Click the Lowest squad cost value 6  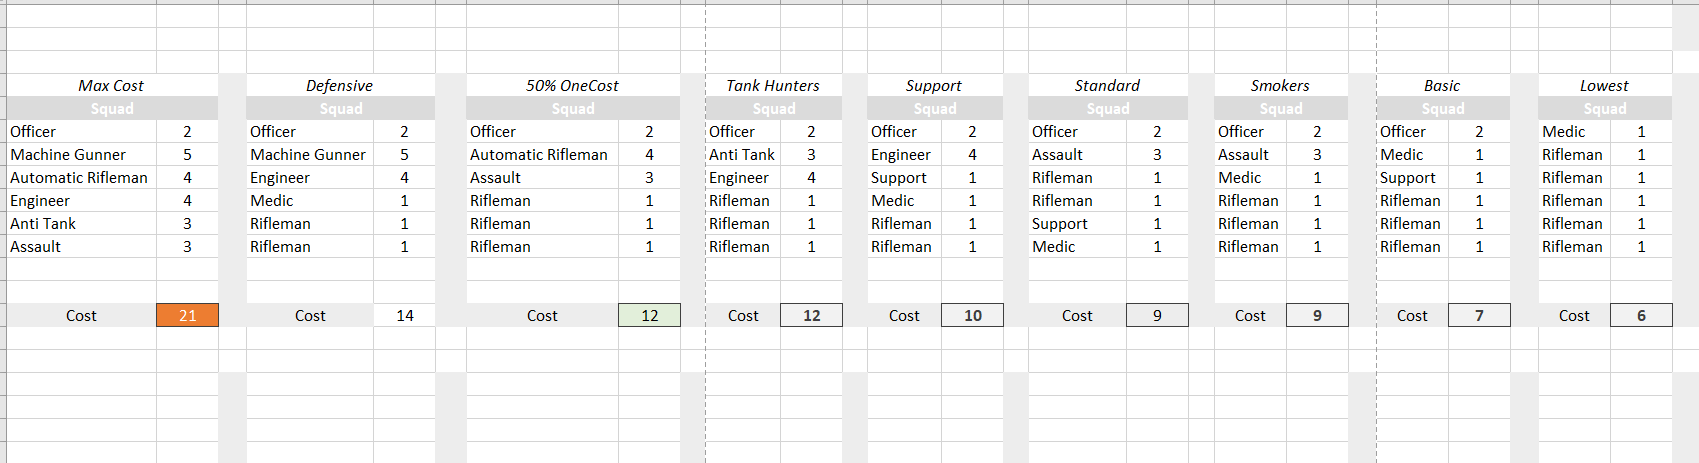click(1641, 315)
